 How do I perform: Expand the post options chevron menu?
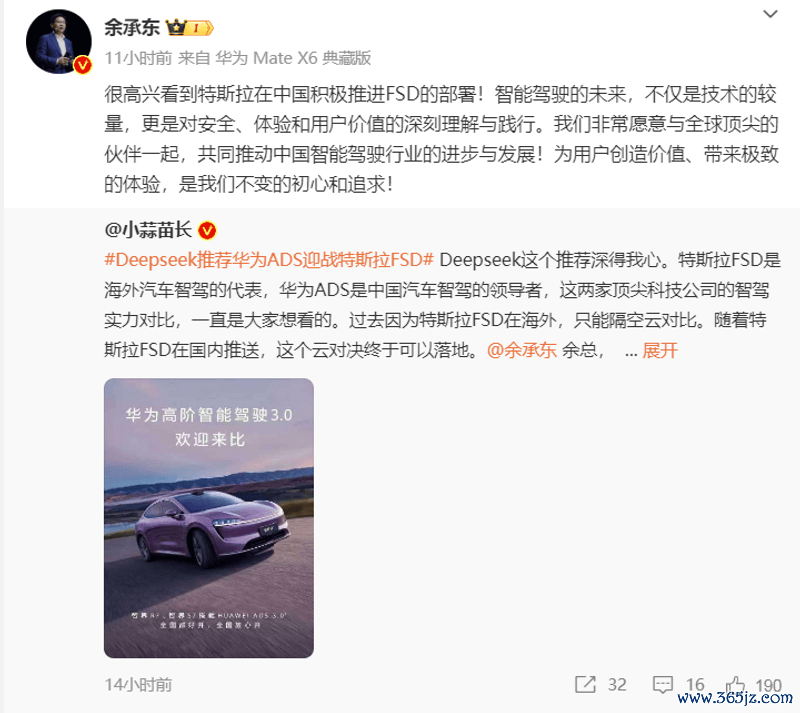point(770,14)
